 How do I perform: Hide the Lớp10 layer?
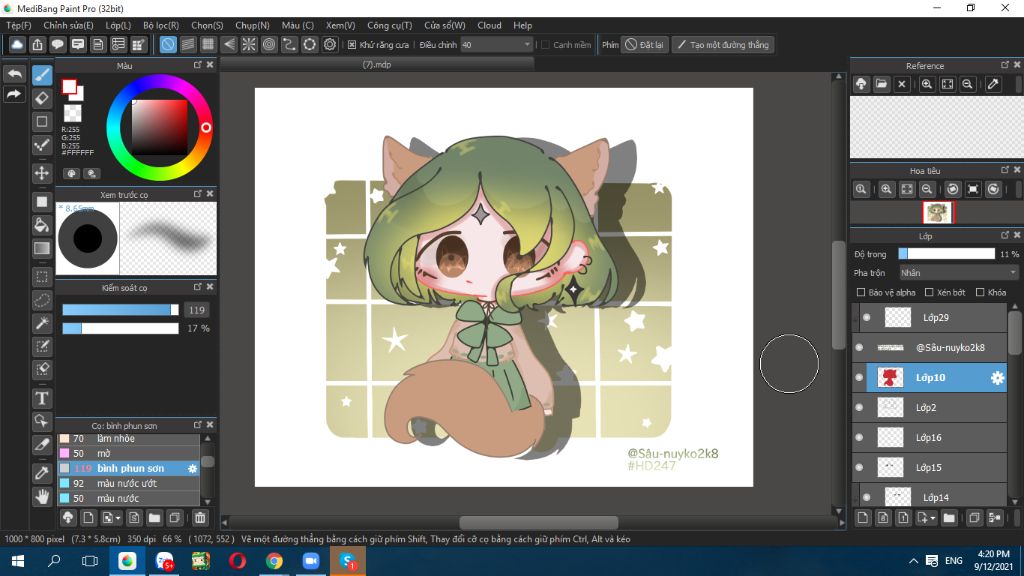pos(859,377)
